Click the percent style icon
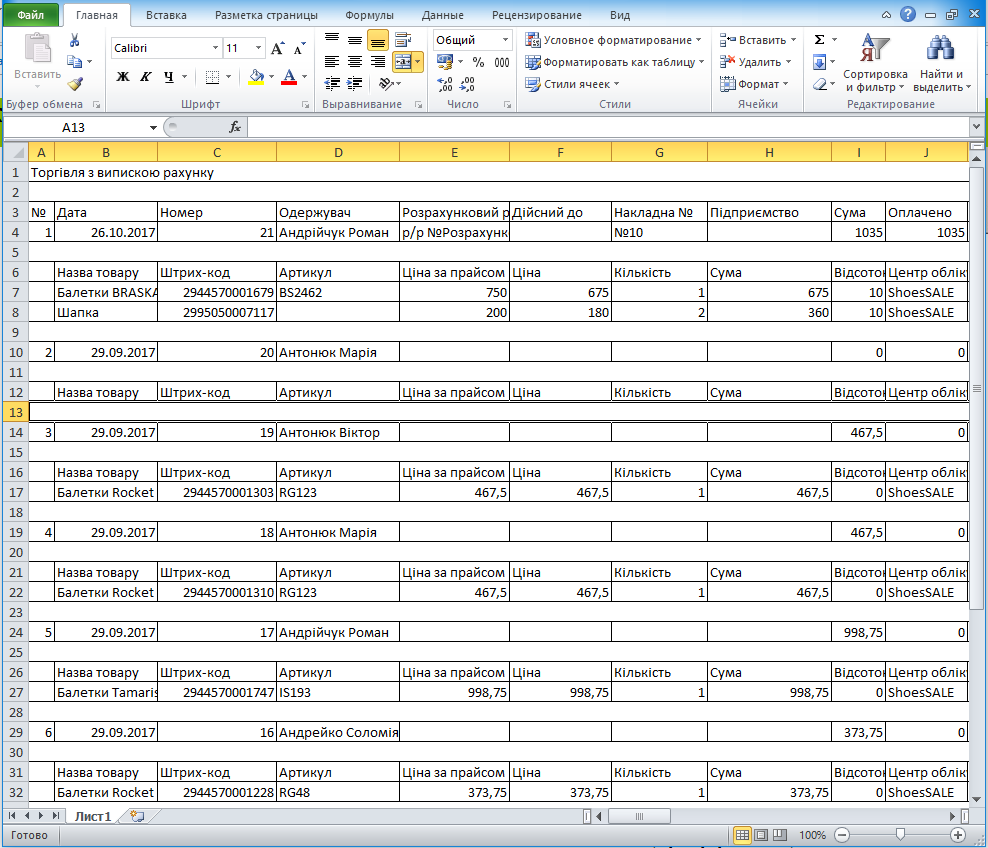This screenshot has width=988, height=848. point(477,62)
